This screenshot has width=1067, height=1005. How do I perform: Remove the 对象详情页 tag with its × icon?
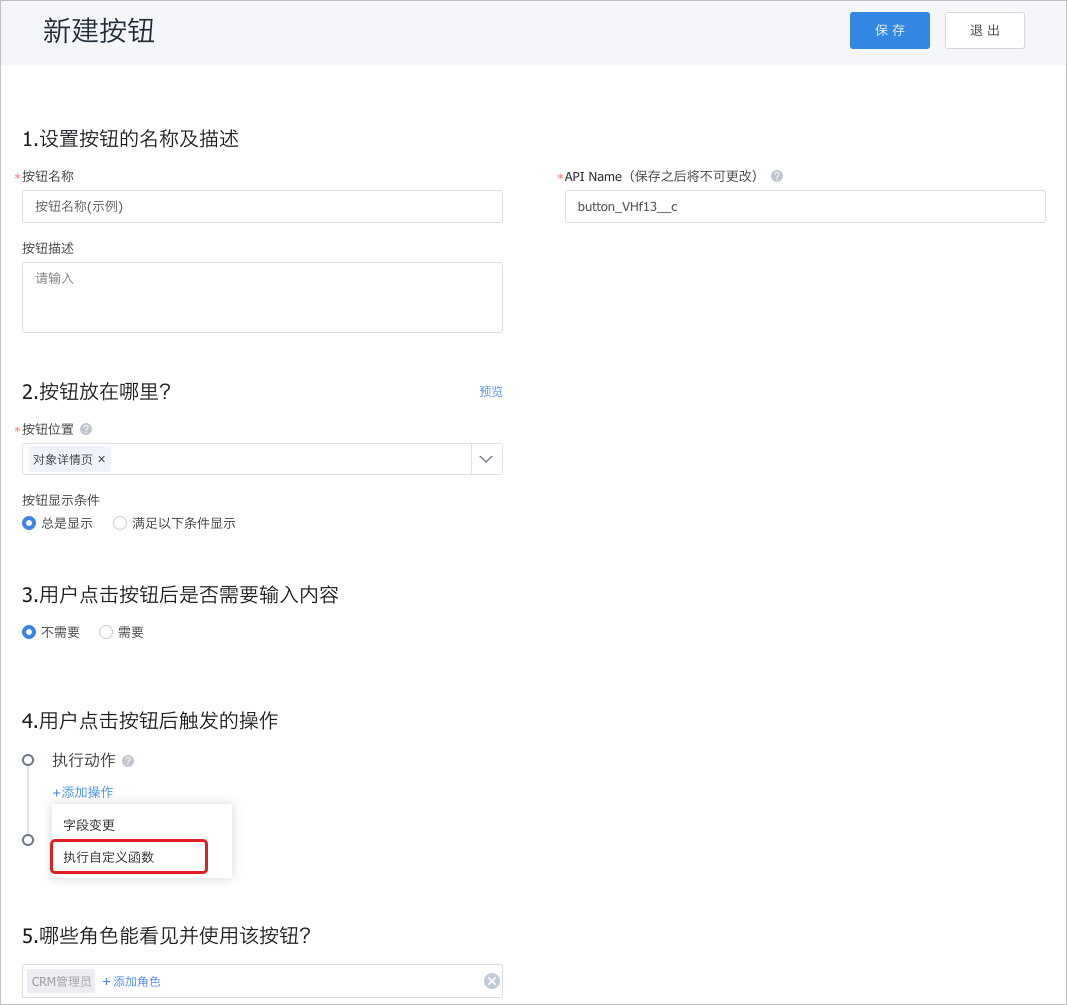[101, 459]
